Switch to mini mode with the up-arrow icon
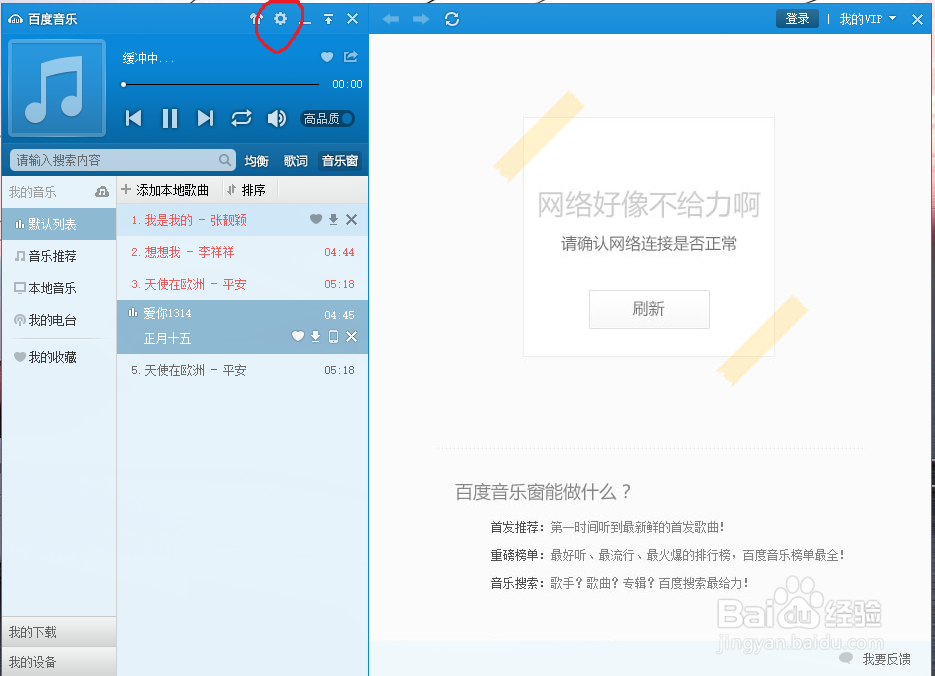Viewport: 935px width, 676px height. pyautogui.click(x=329, y=19)
